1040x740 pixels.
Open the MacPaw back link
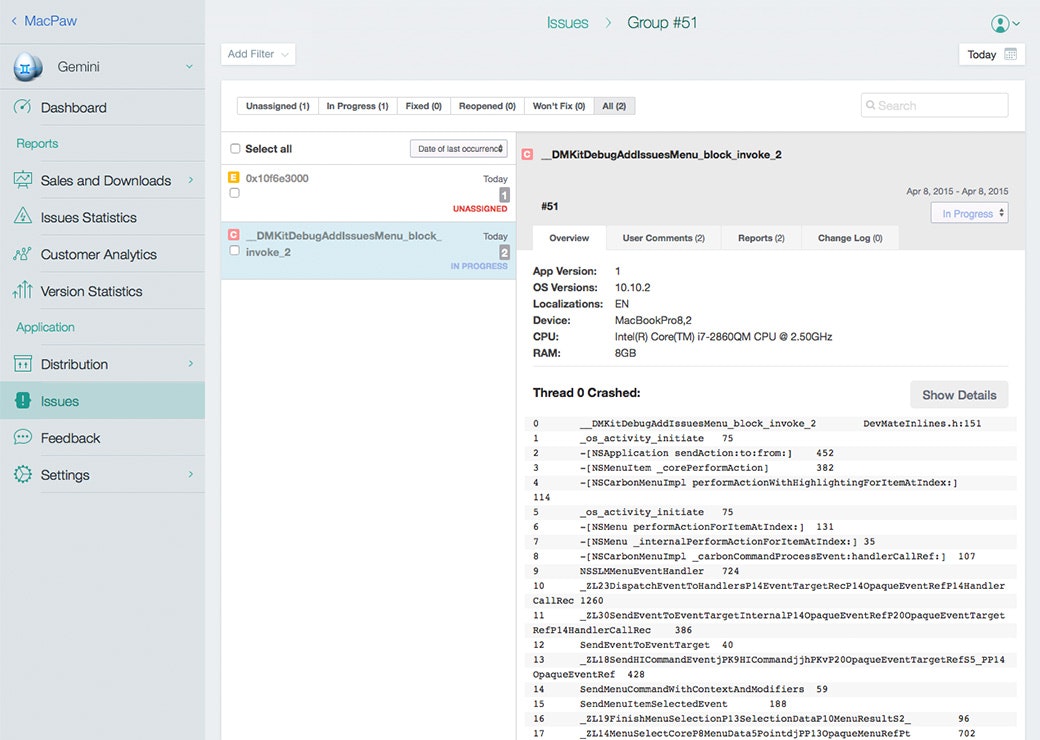click(44, 21)
